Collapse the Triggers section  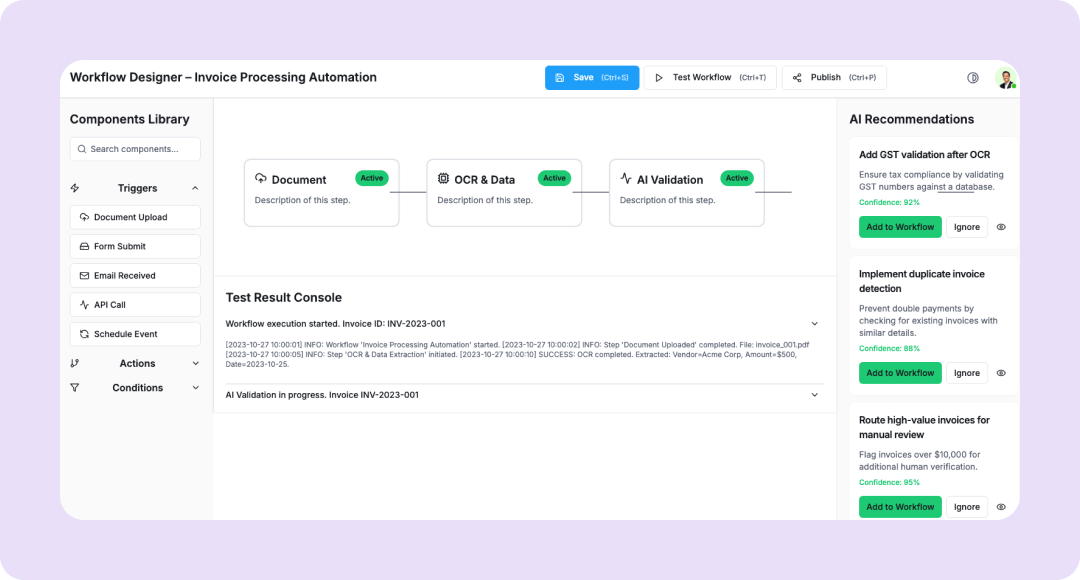(x=195, y=188)
